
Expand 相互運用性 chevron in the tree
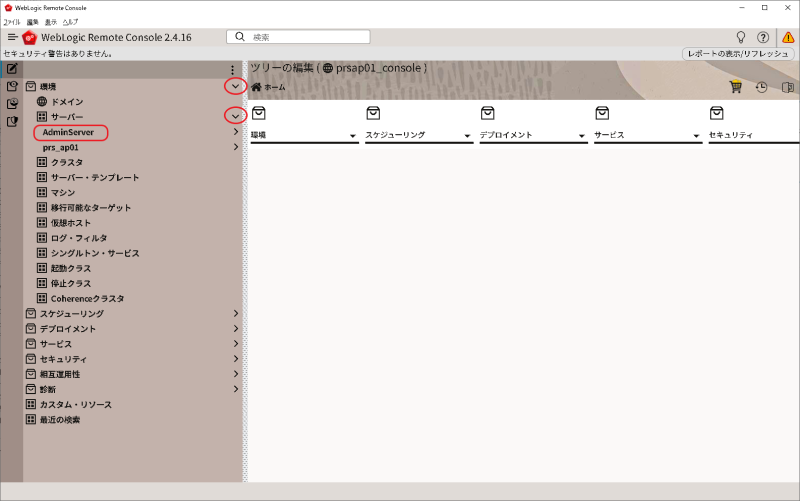[x=236, y=374]
